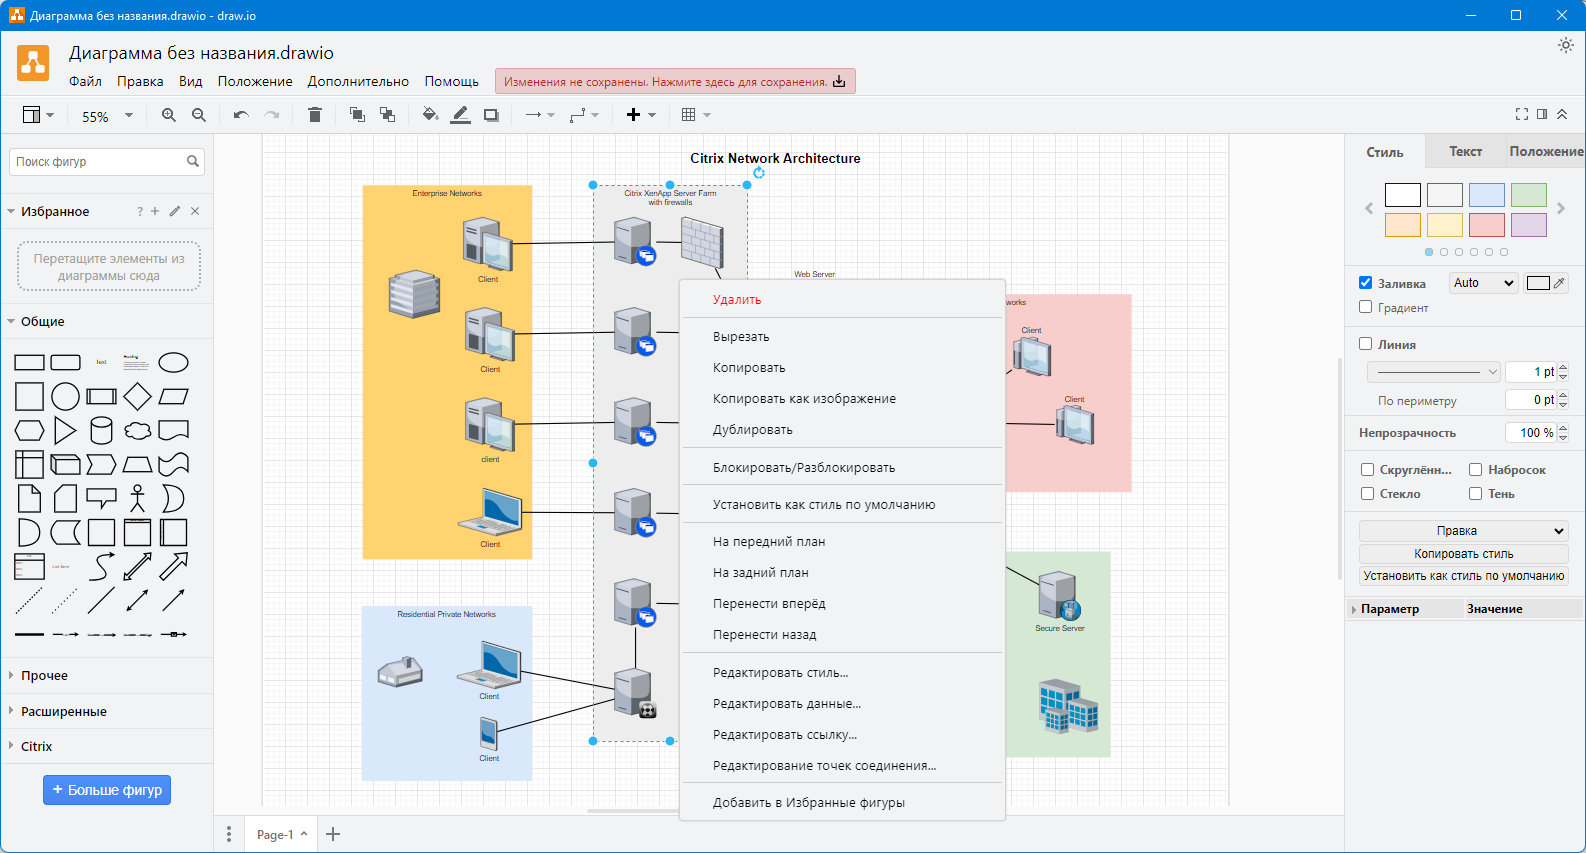Enable the Стекло checkbox
1586x853 pixels.
pos(1367,493)
